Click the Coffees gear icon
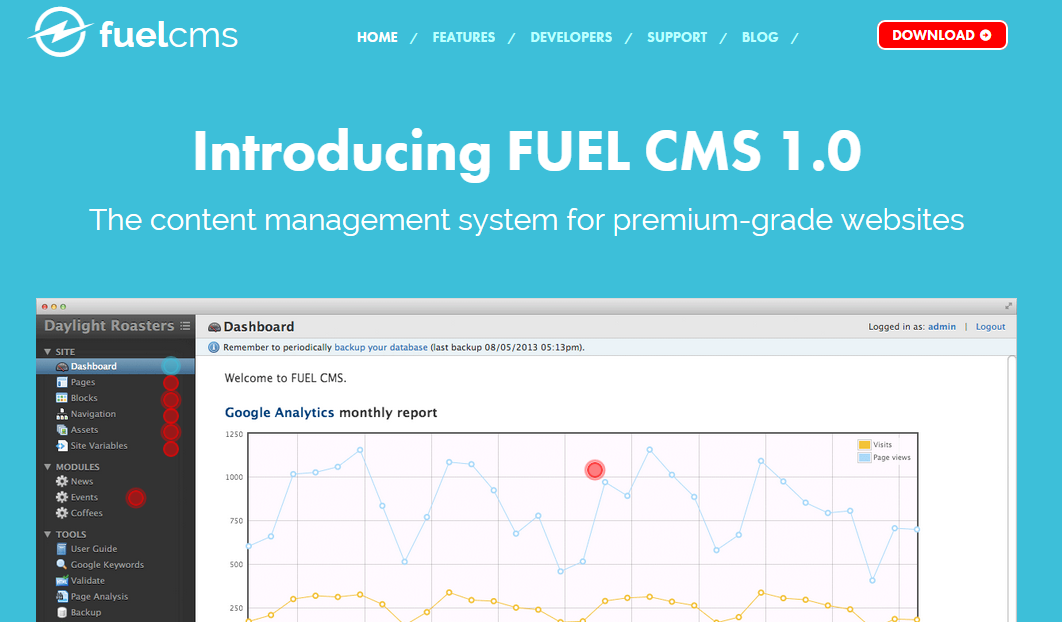Screen dimensions: 1062x622 click(x=62, y=513)
